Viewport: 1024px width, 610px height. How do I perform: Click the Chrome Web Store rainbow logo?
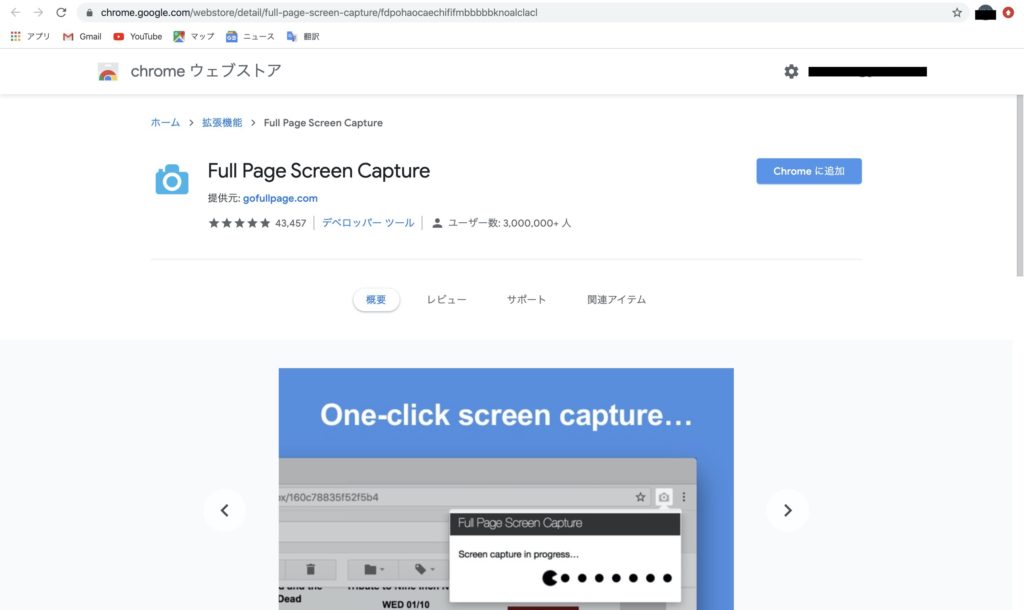pyautogui.click(x=108, y=71)
